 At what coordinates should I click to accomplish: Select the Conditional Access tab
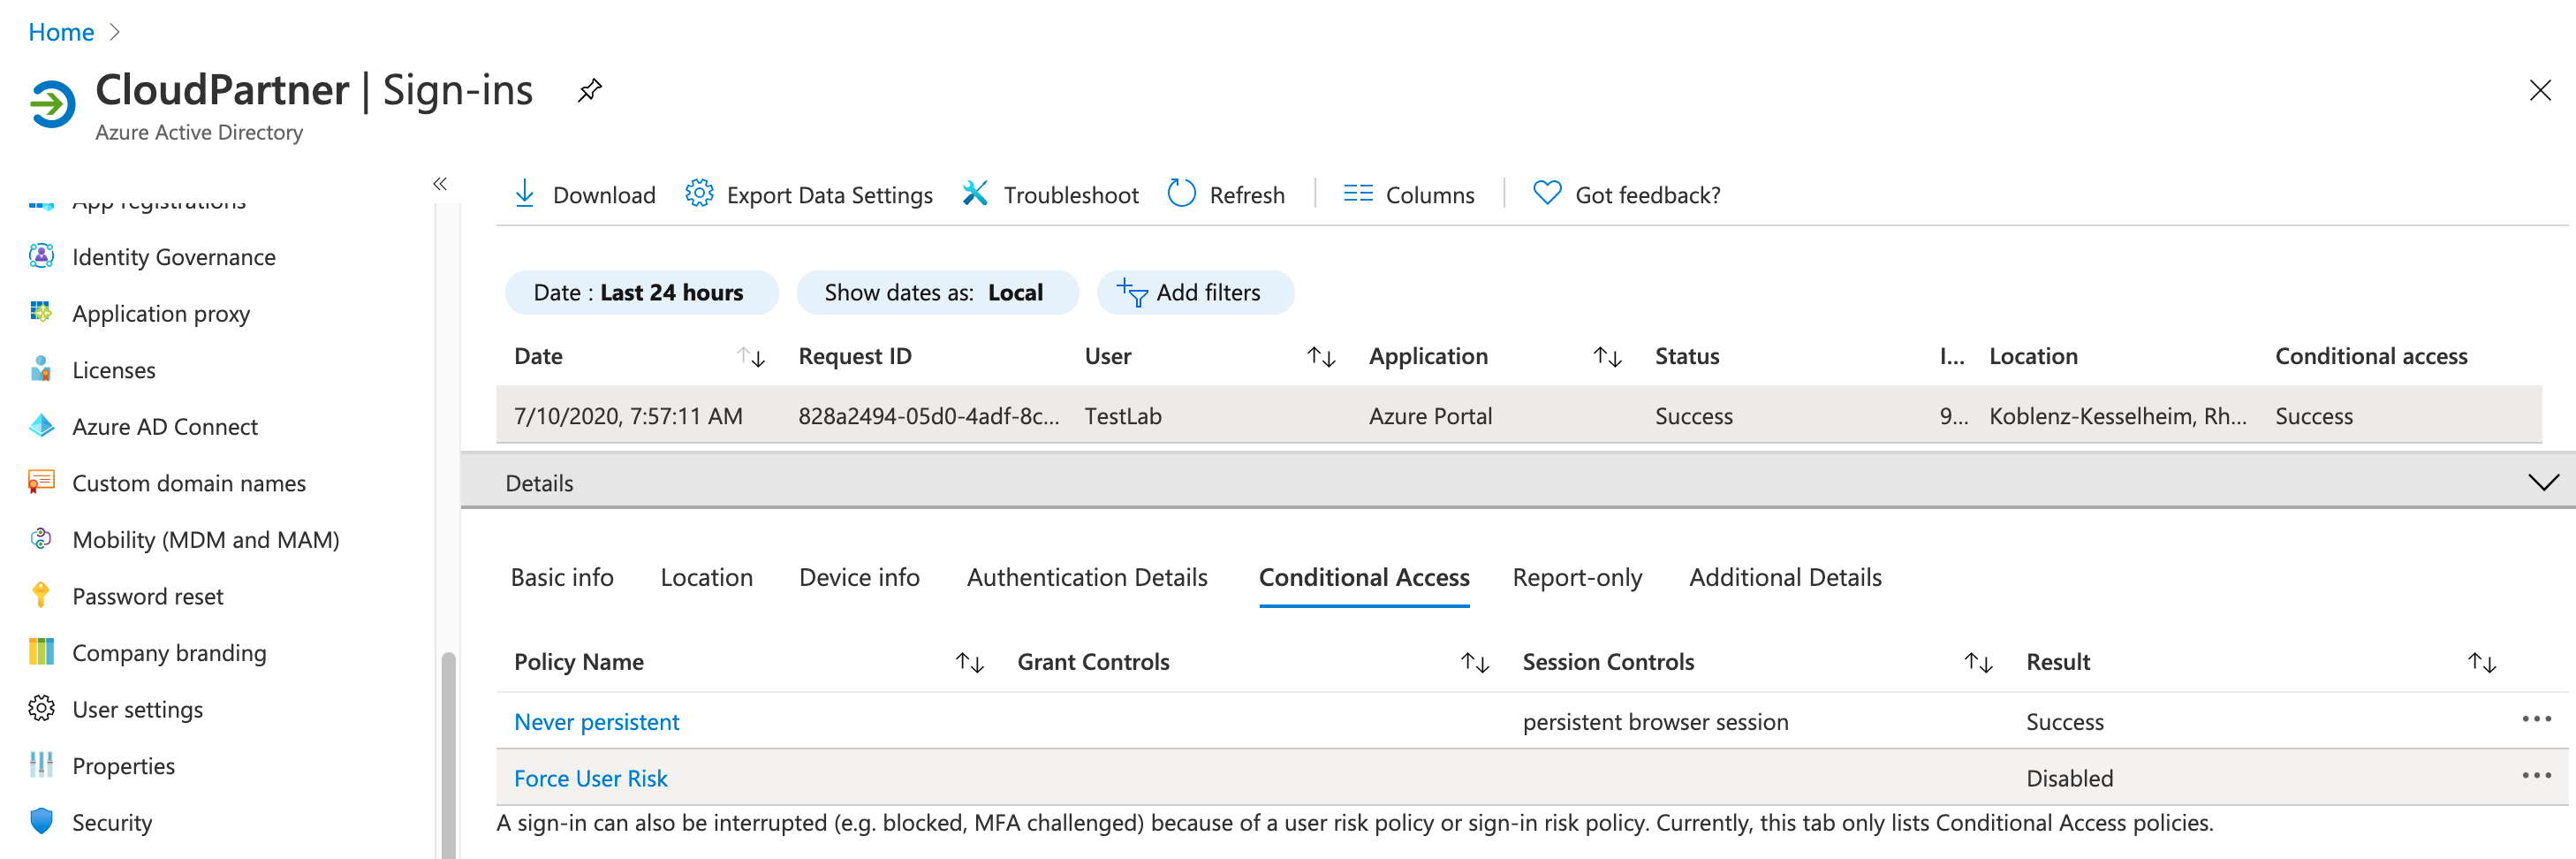(x=1364, y=577)
